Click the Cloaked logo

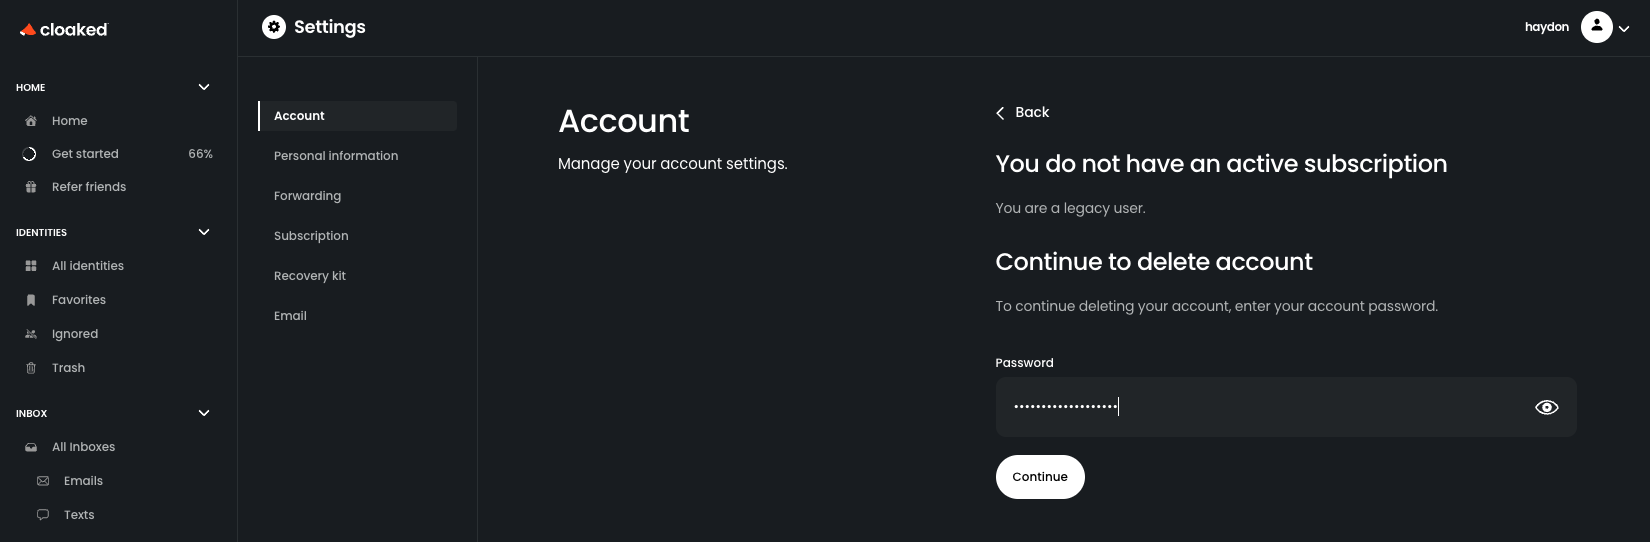click(x=63, y=30)
